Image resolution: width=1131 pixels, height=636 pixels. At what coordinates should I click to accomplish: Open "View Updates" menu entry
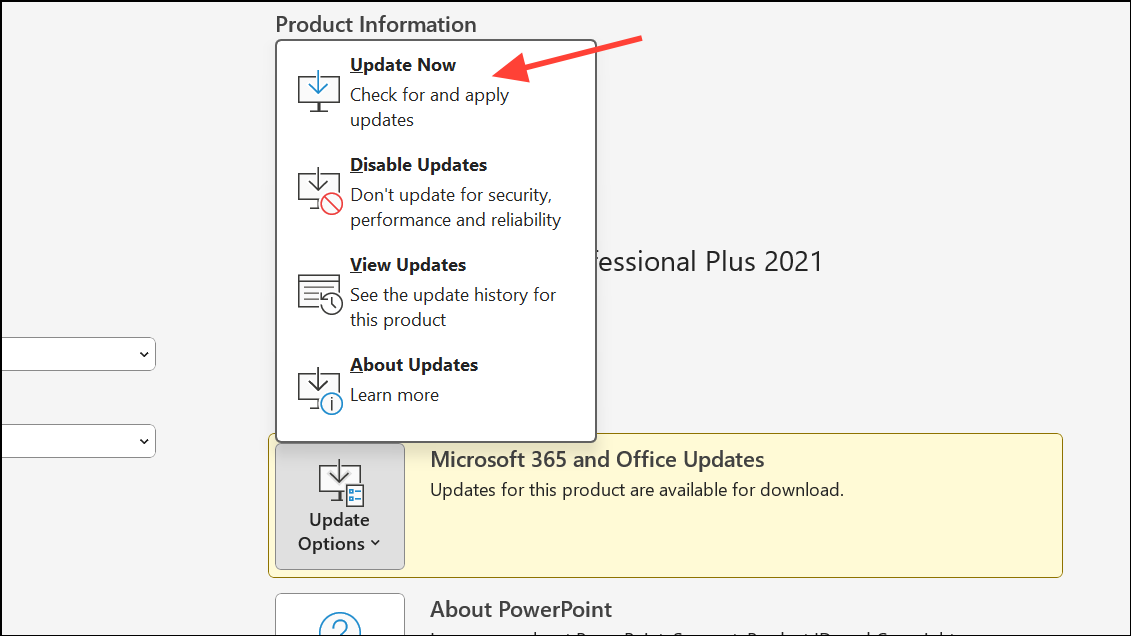pyautogui.click(x=408, y=265)
